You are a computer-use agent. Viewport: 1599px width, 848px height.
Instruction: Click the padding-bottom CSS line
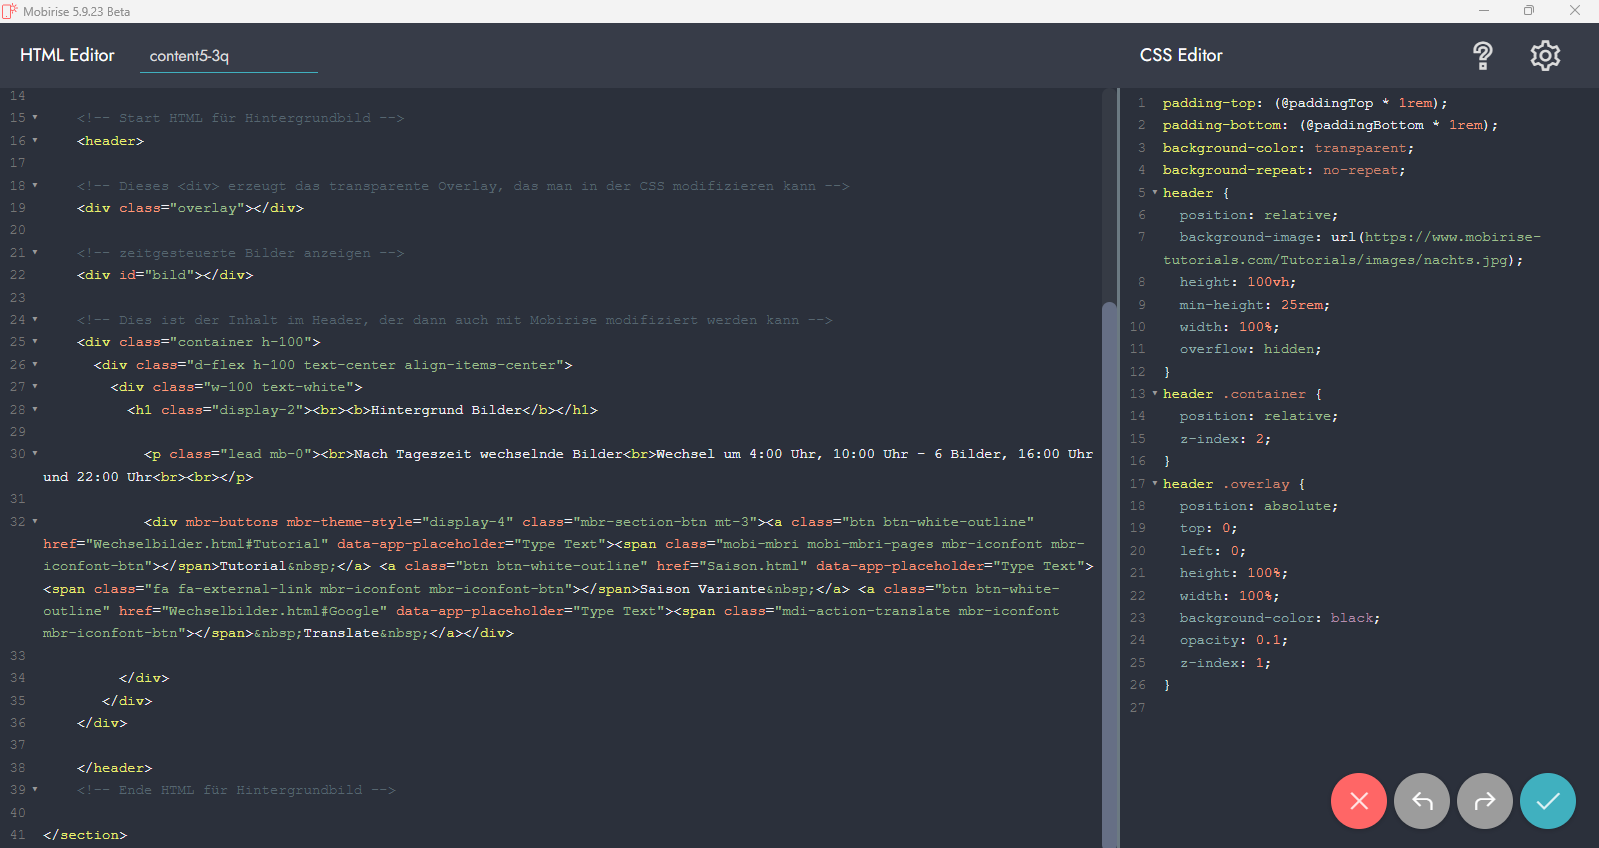(1330, 125)
